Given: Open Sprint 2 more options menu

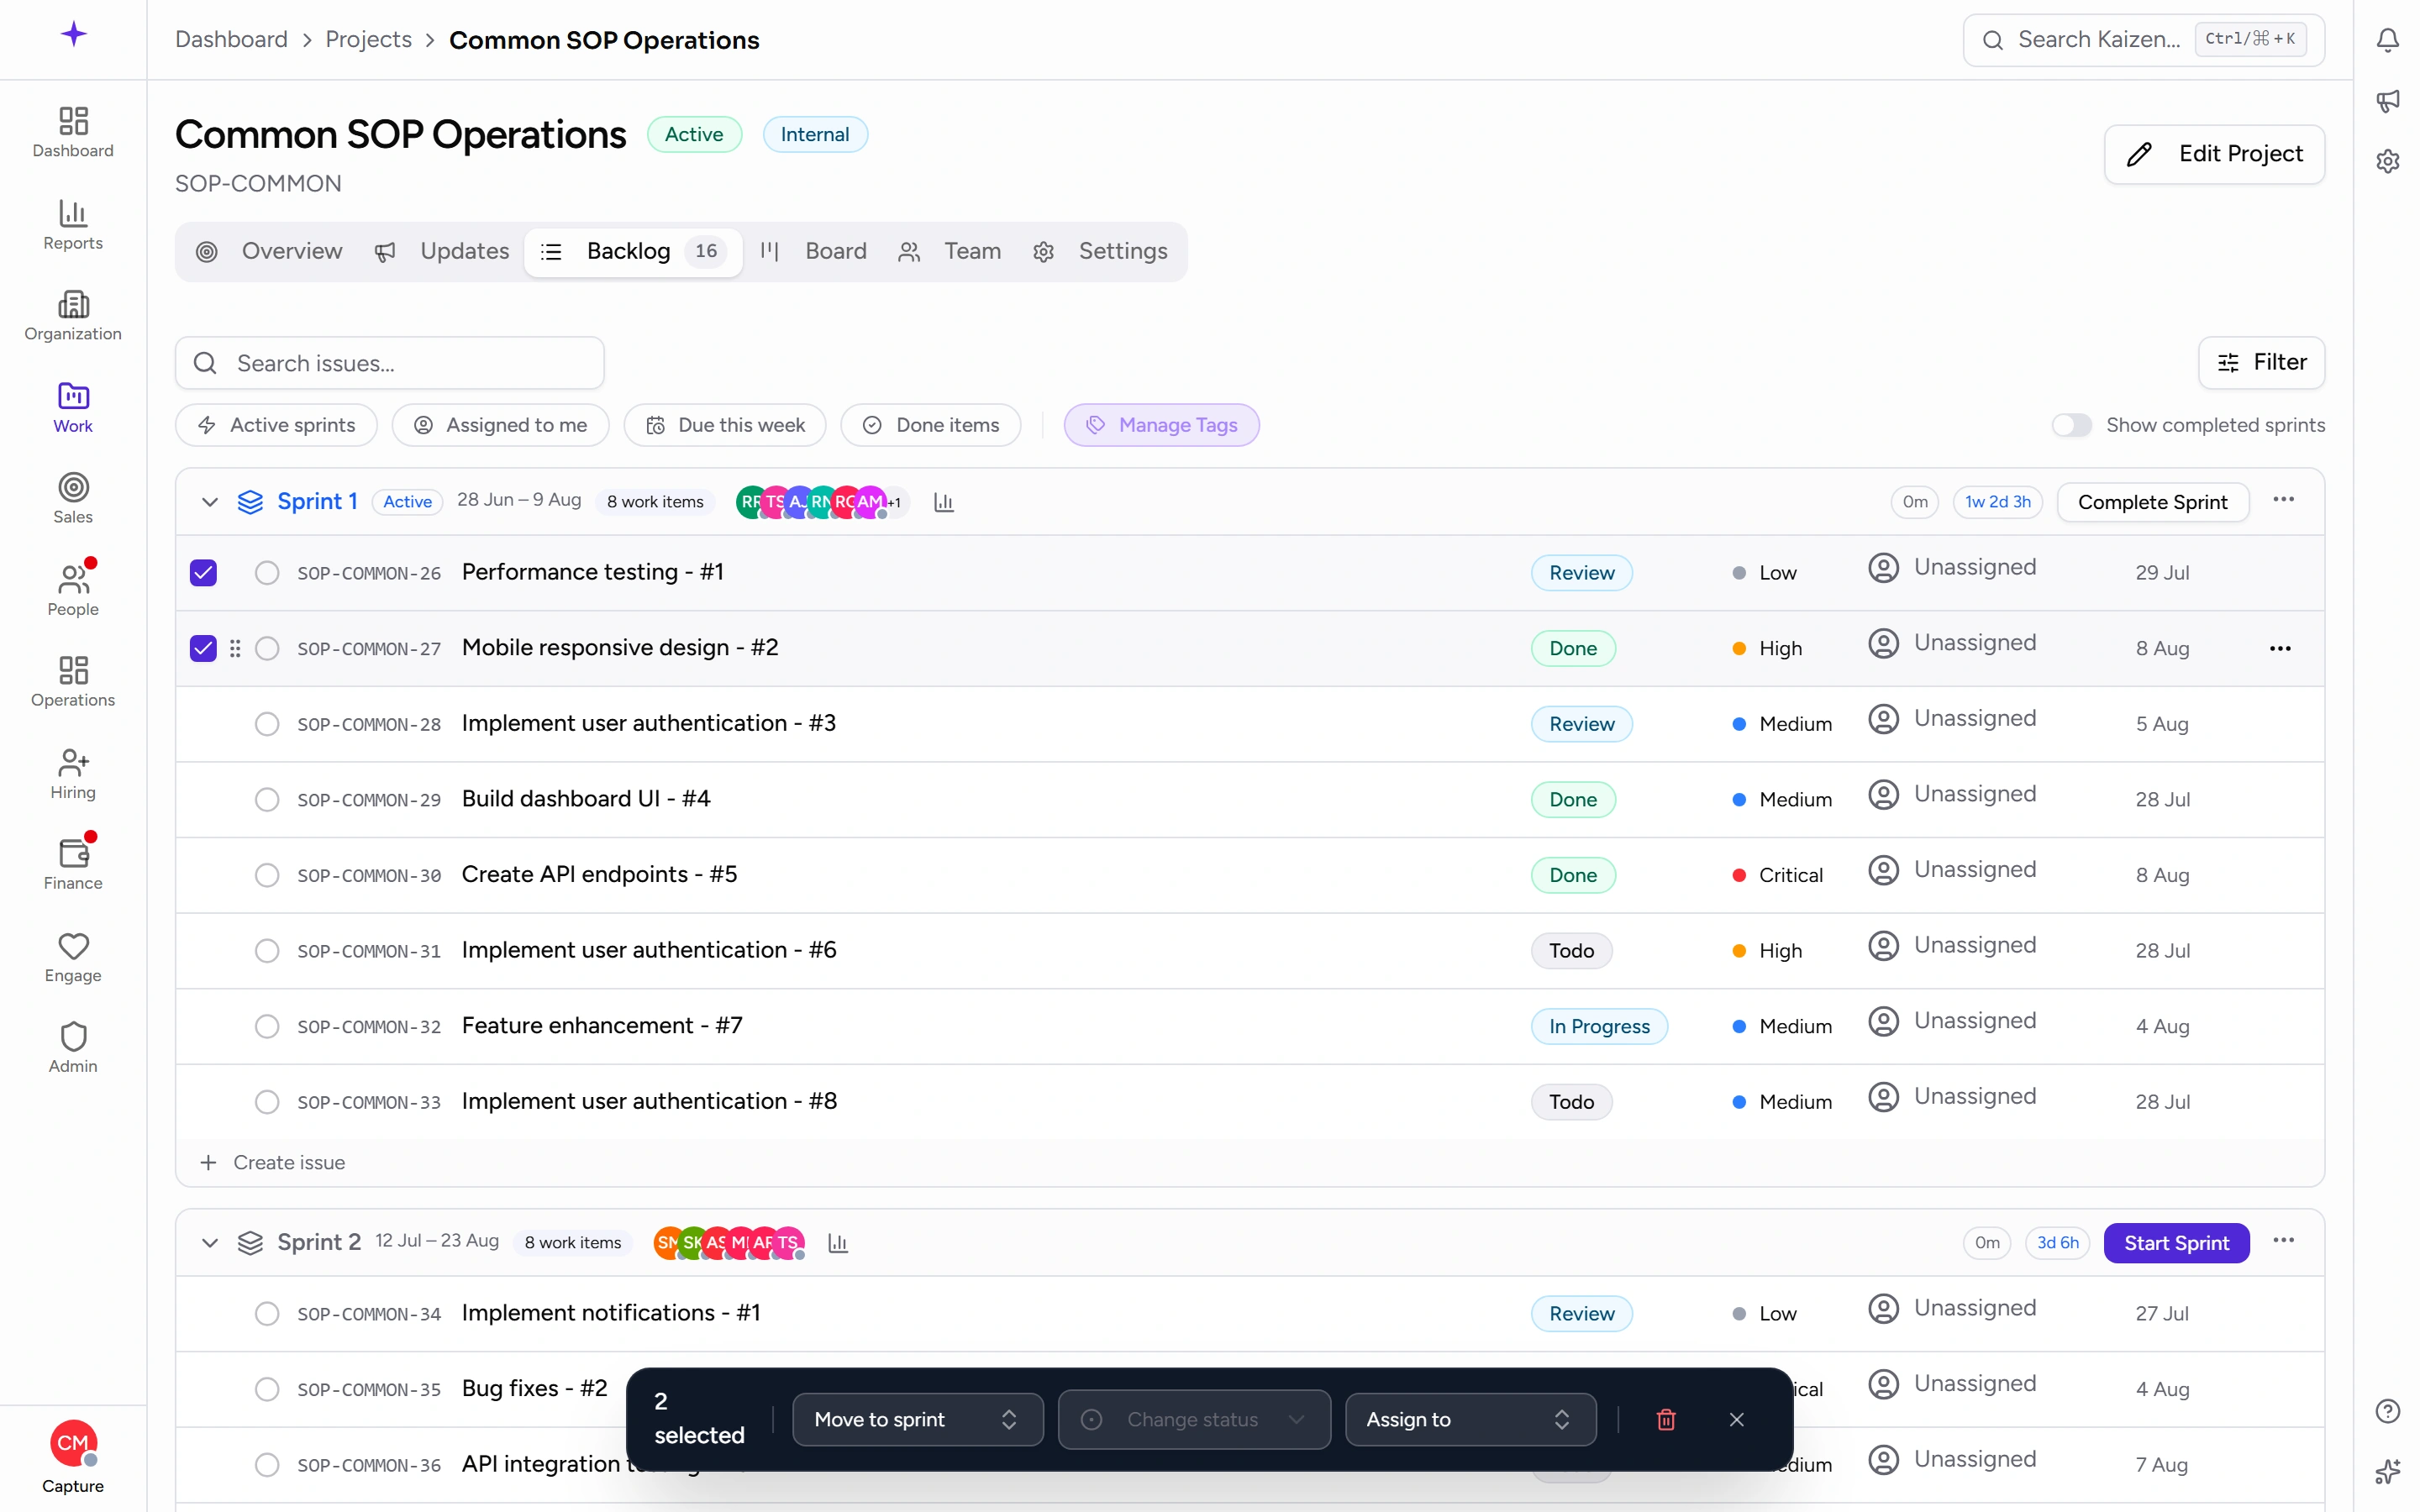Looking at the screenshot, I should tap(2283, 1241).
